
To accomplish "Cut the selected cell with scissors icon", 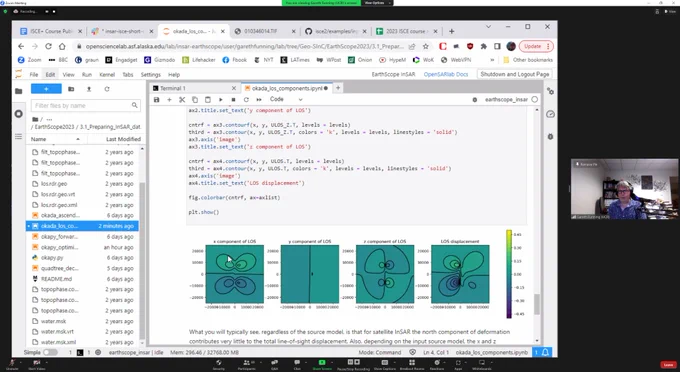I will point(182,100).
